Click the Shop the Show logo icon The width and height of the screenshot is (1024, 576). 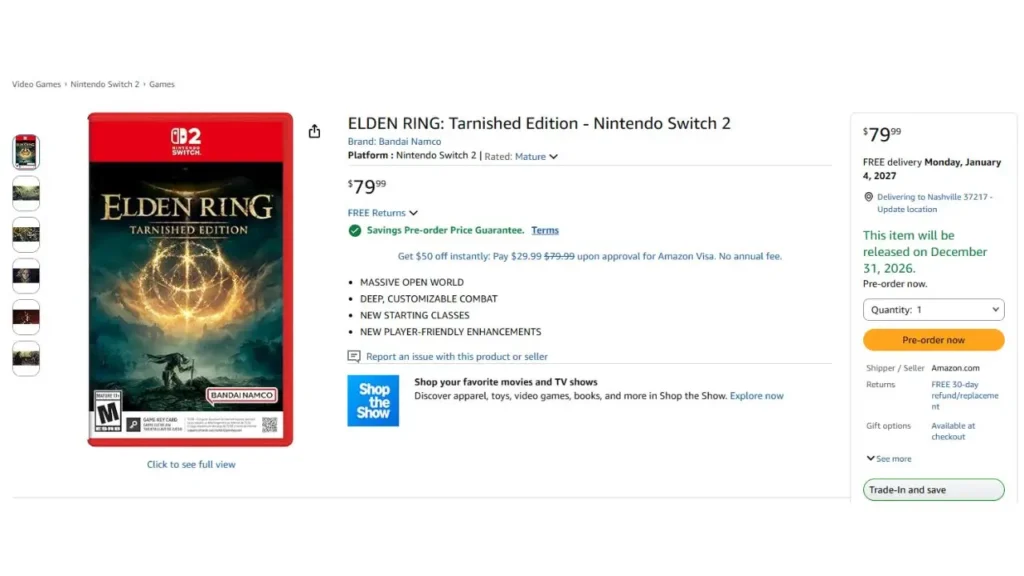click(x=373, y=400)
